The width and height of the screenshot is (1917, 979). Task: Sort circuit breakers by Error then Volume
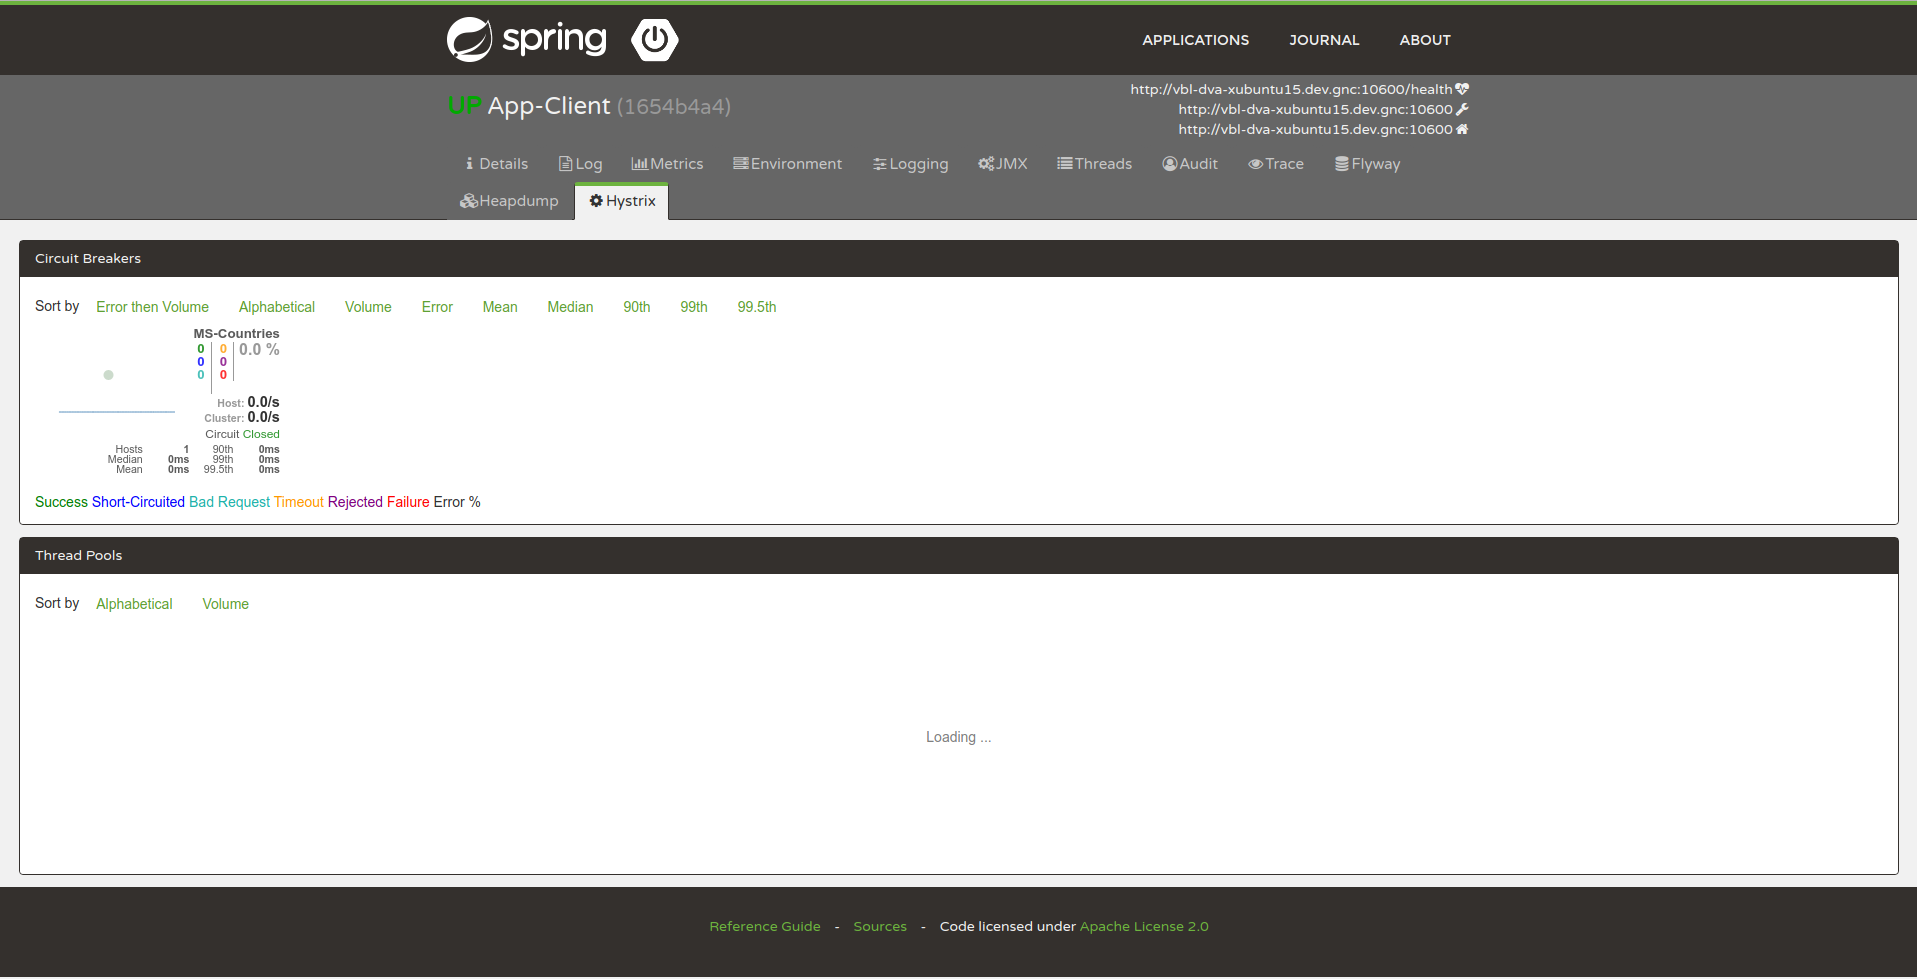coord(152,307)
